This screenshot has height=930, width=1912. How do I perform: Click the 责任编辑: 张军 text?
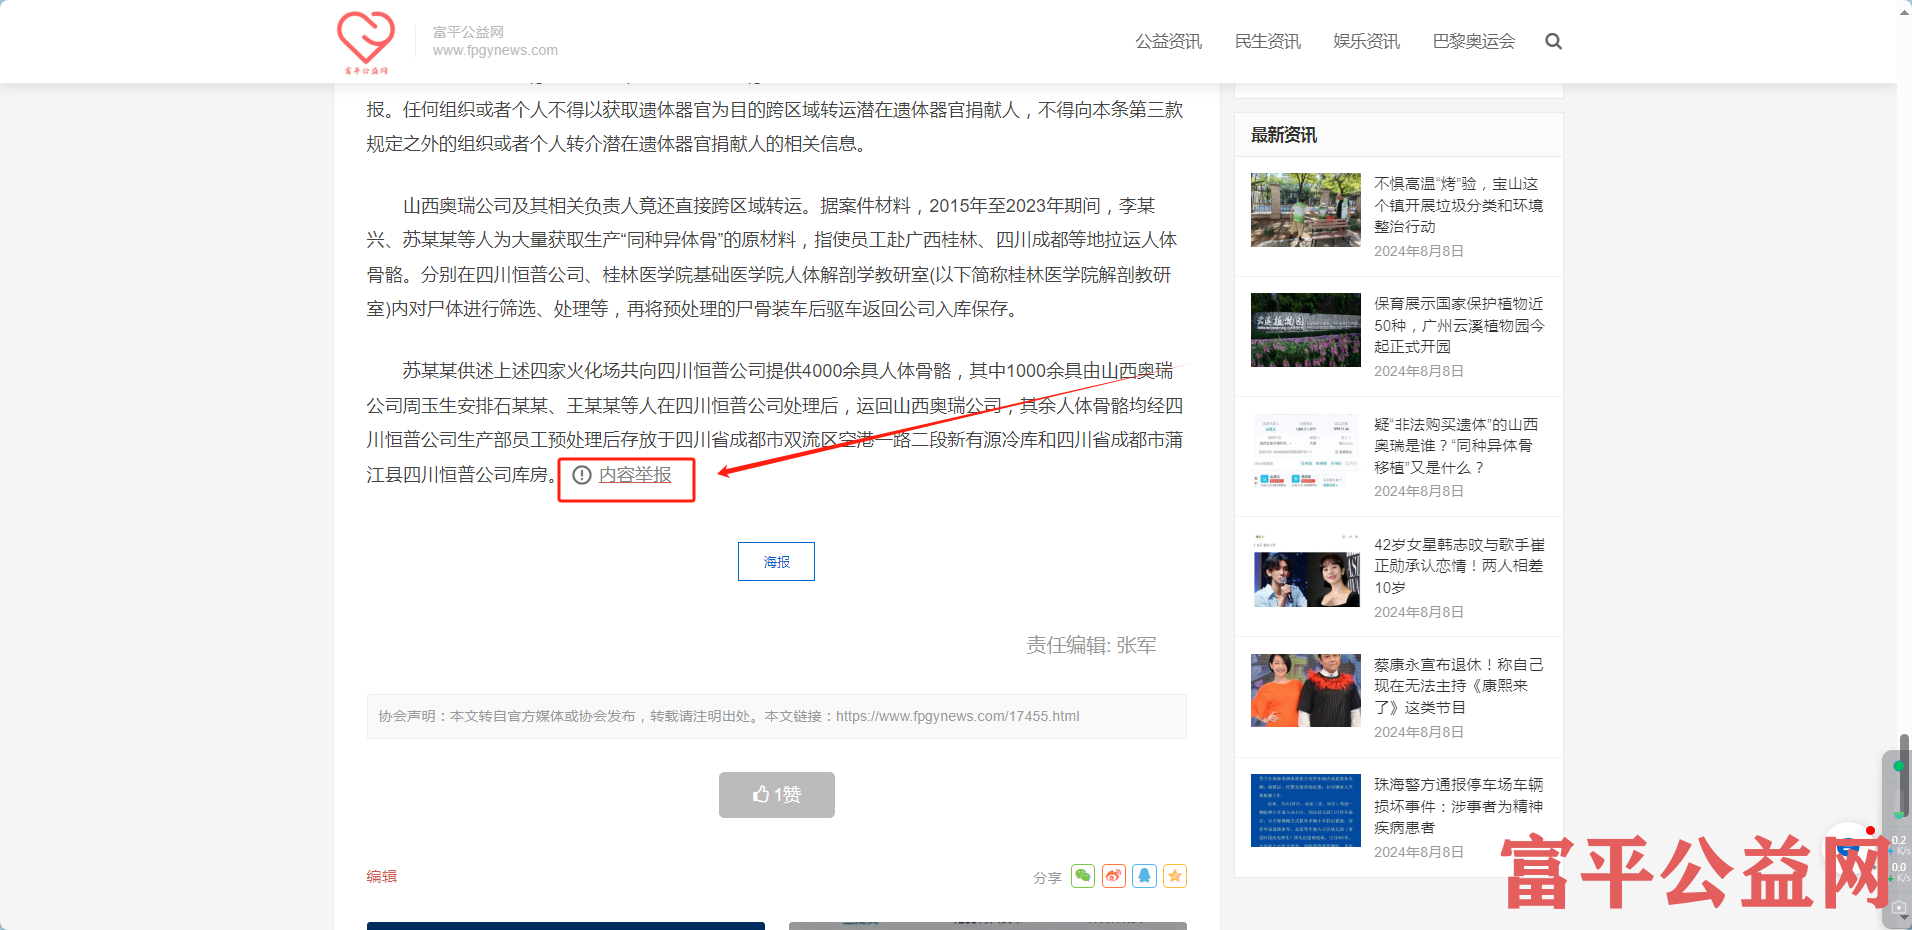1091,645
